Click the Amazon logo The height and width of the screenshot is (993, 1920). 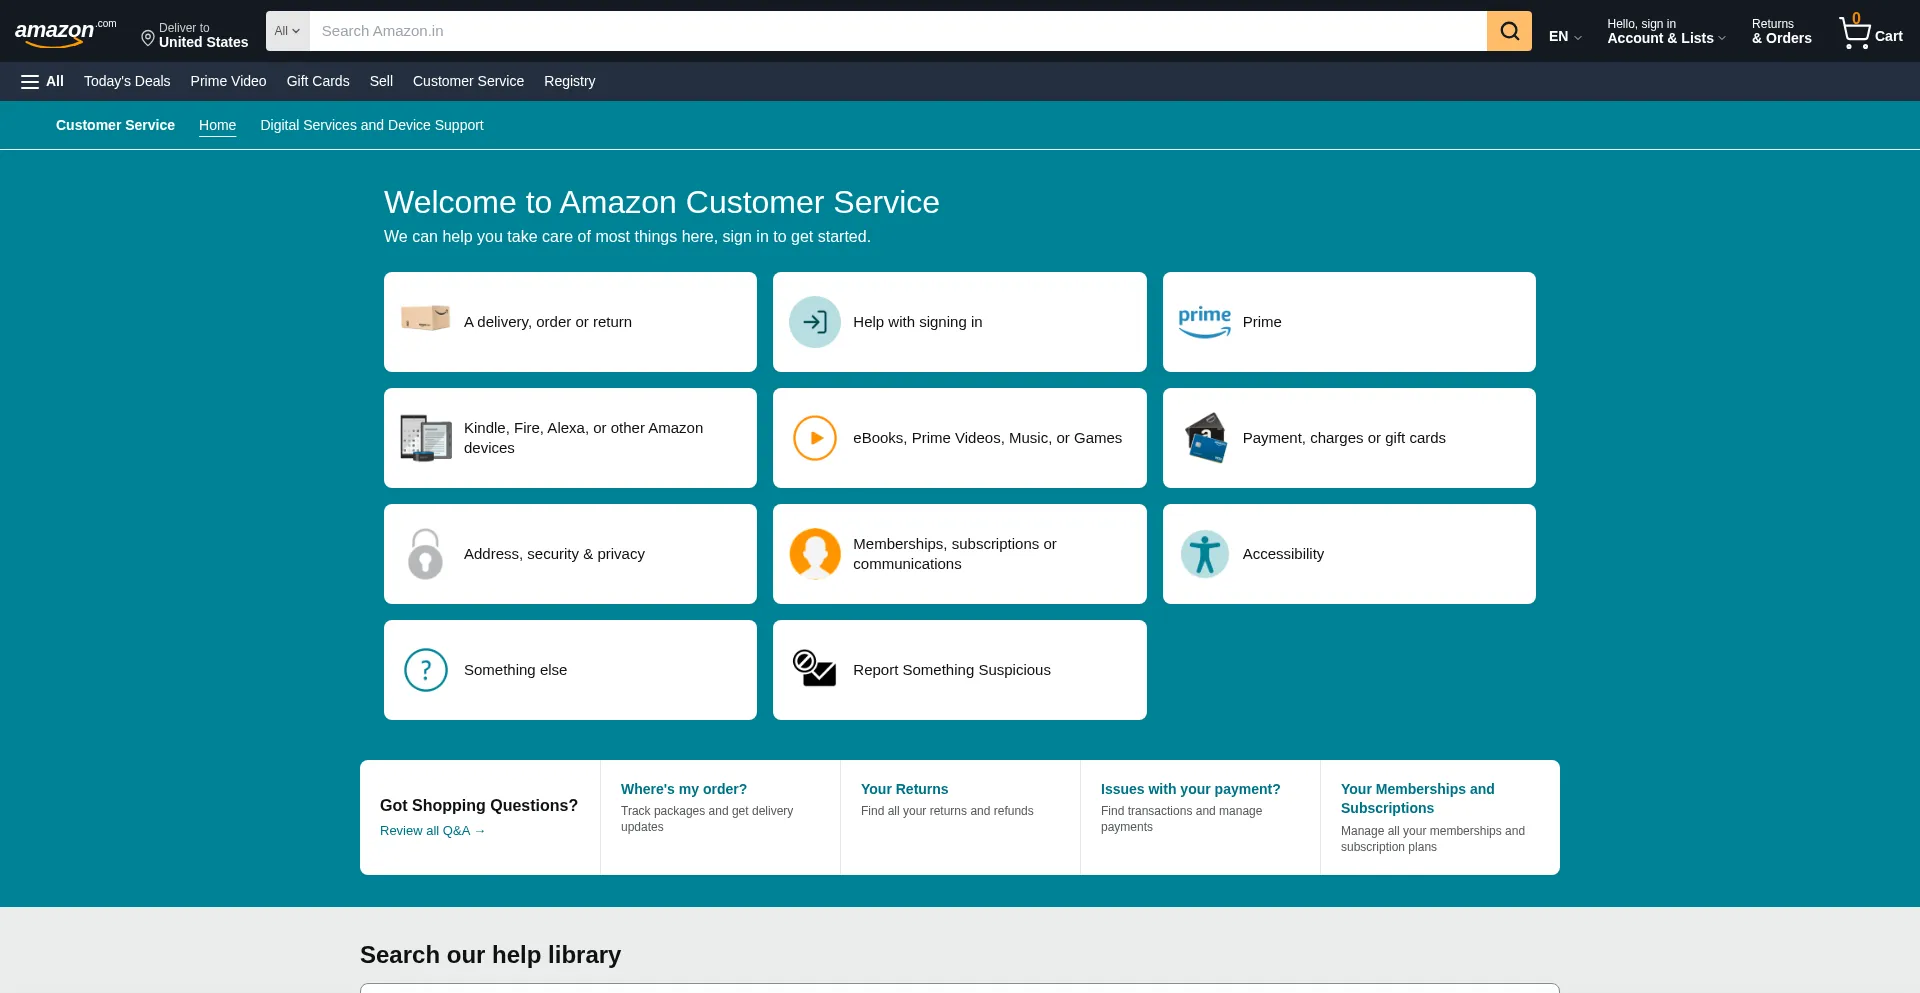pyautogui.click(x=65, y=33)
